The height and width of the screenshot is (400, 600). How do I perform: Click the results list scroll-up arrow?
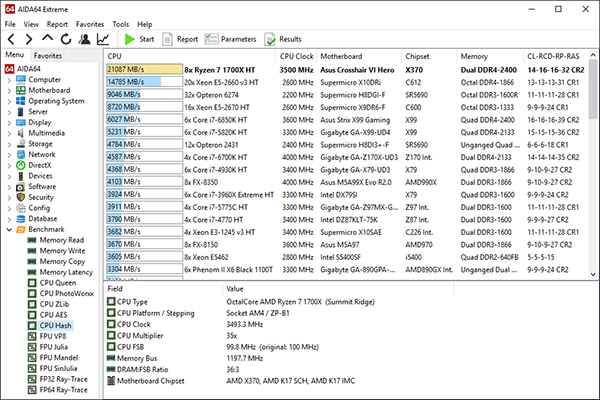tap(593, 55)
